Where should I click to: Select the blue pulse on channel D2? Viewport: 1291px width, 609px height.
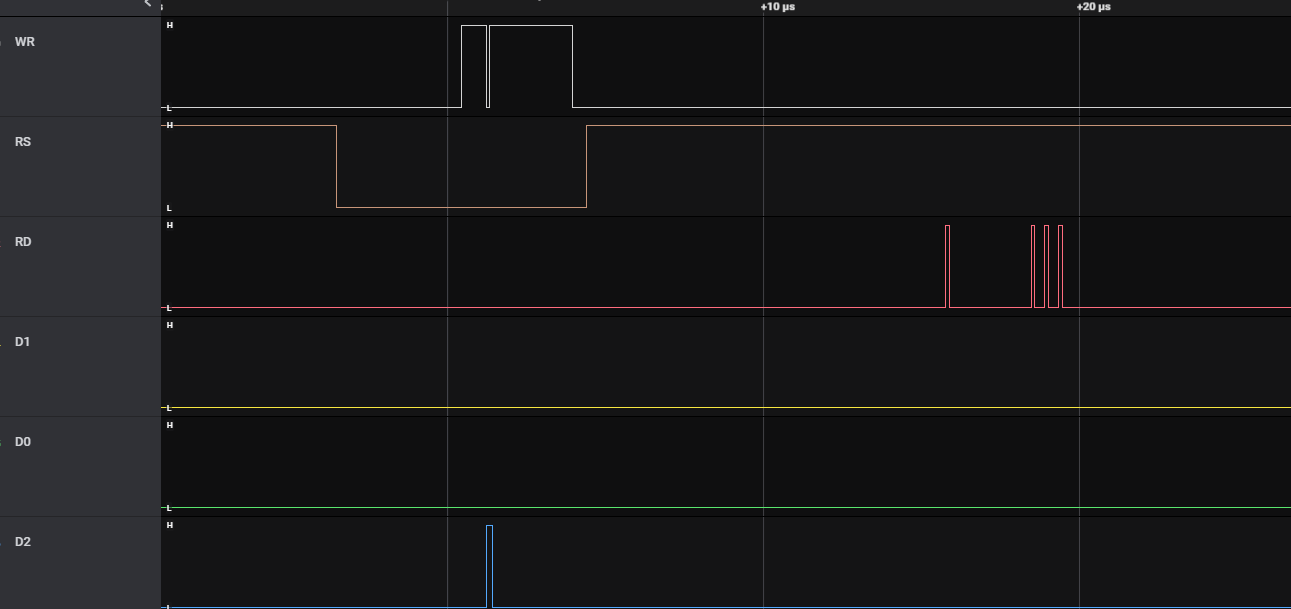(x=489, y=560)
